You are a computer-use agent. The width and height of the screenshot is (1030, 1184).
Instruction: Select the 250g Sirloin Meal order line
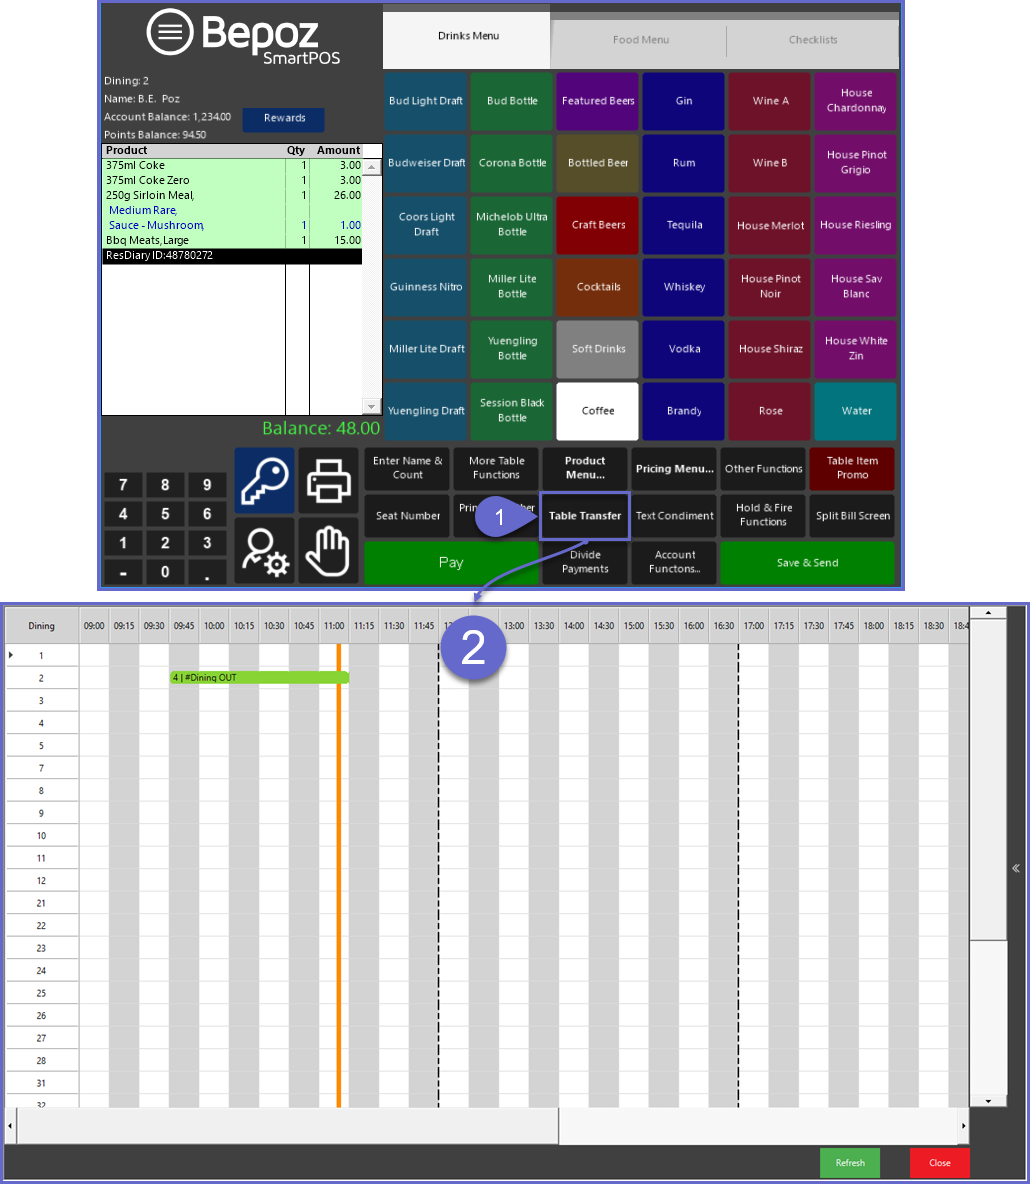233,196
